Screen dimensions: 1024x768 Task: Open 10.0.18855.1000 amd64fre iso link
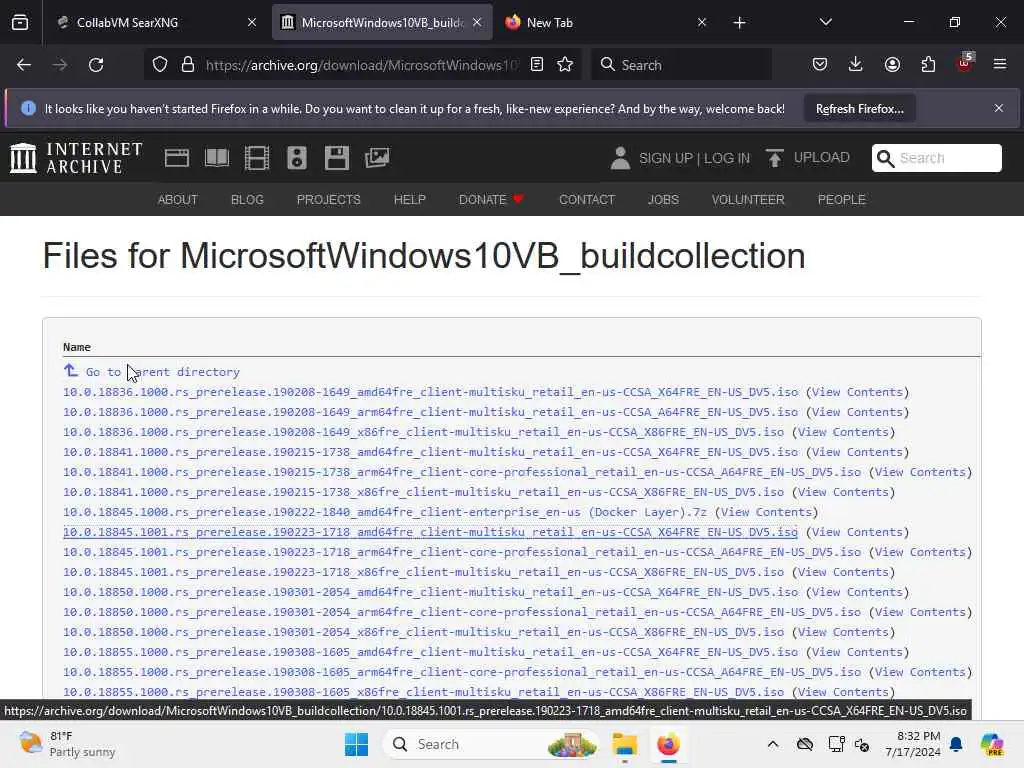pos(430,652)
